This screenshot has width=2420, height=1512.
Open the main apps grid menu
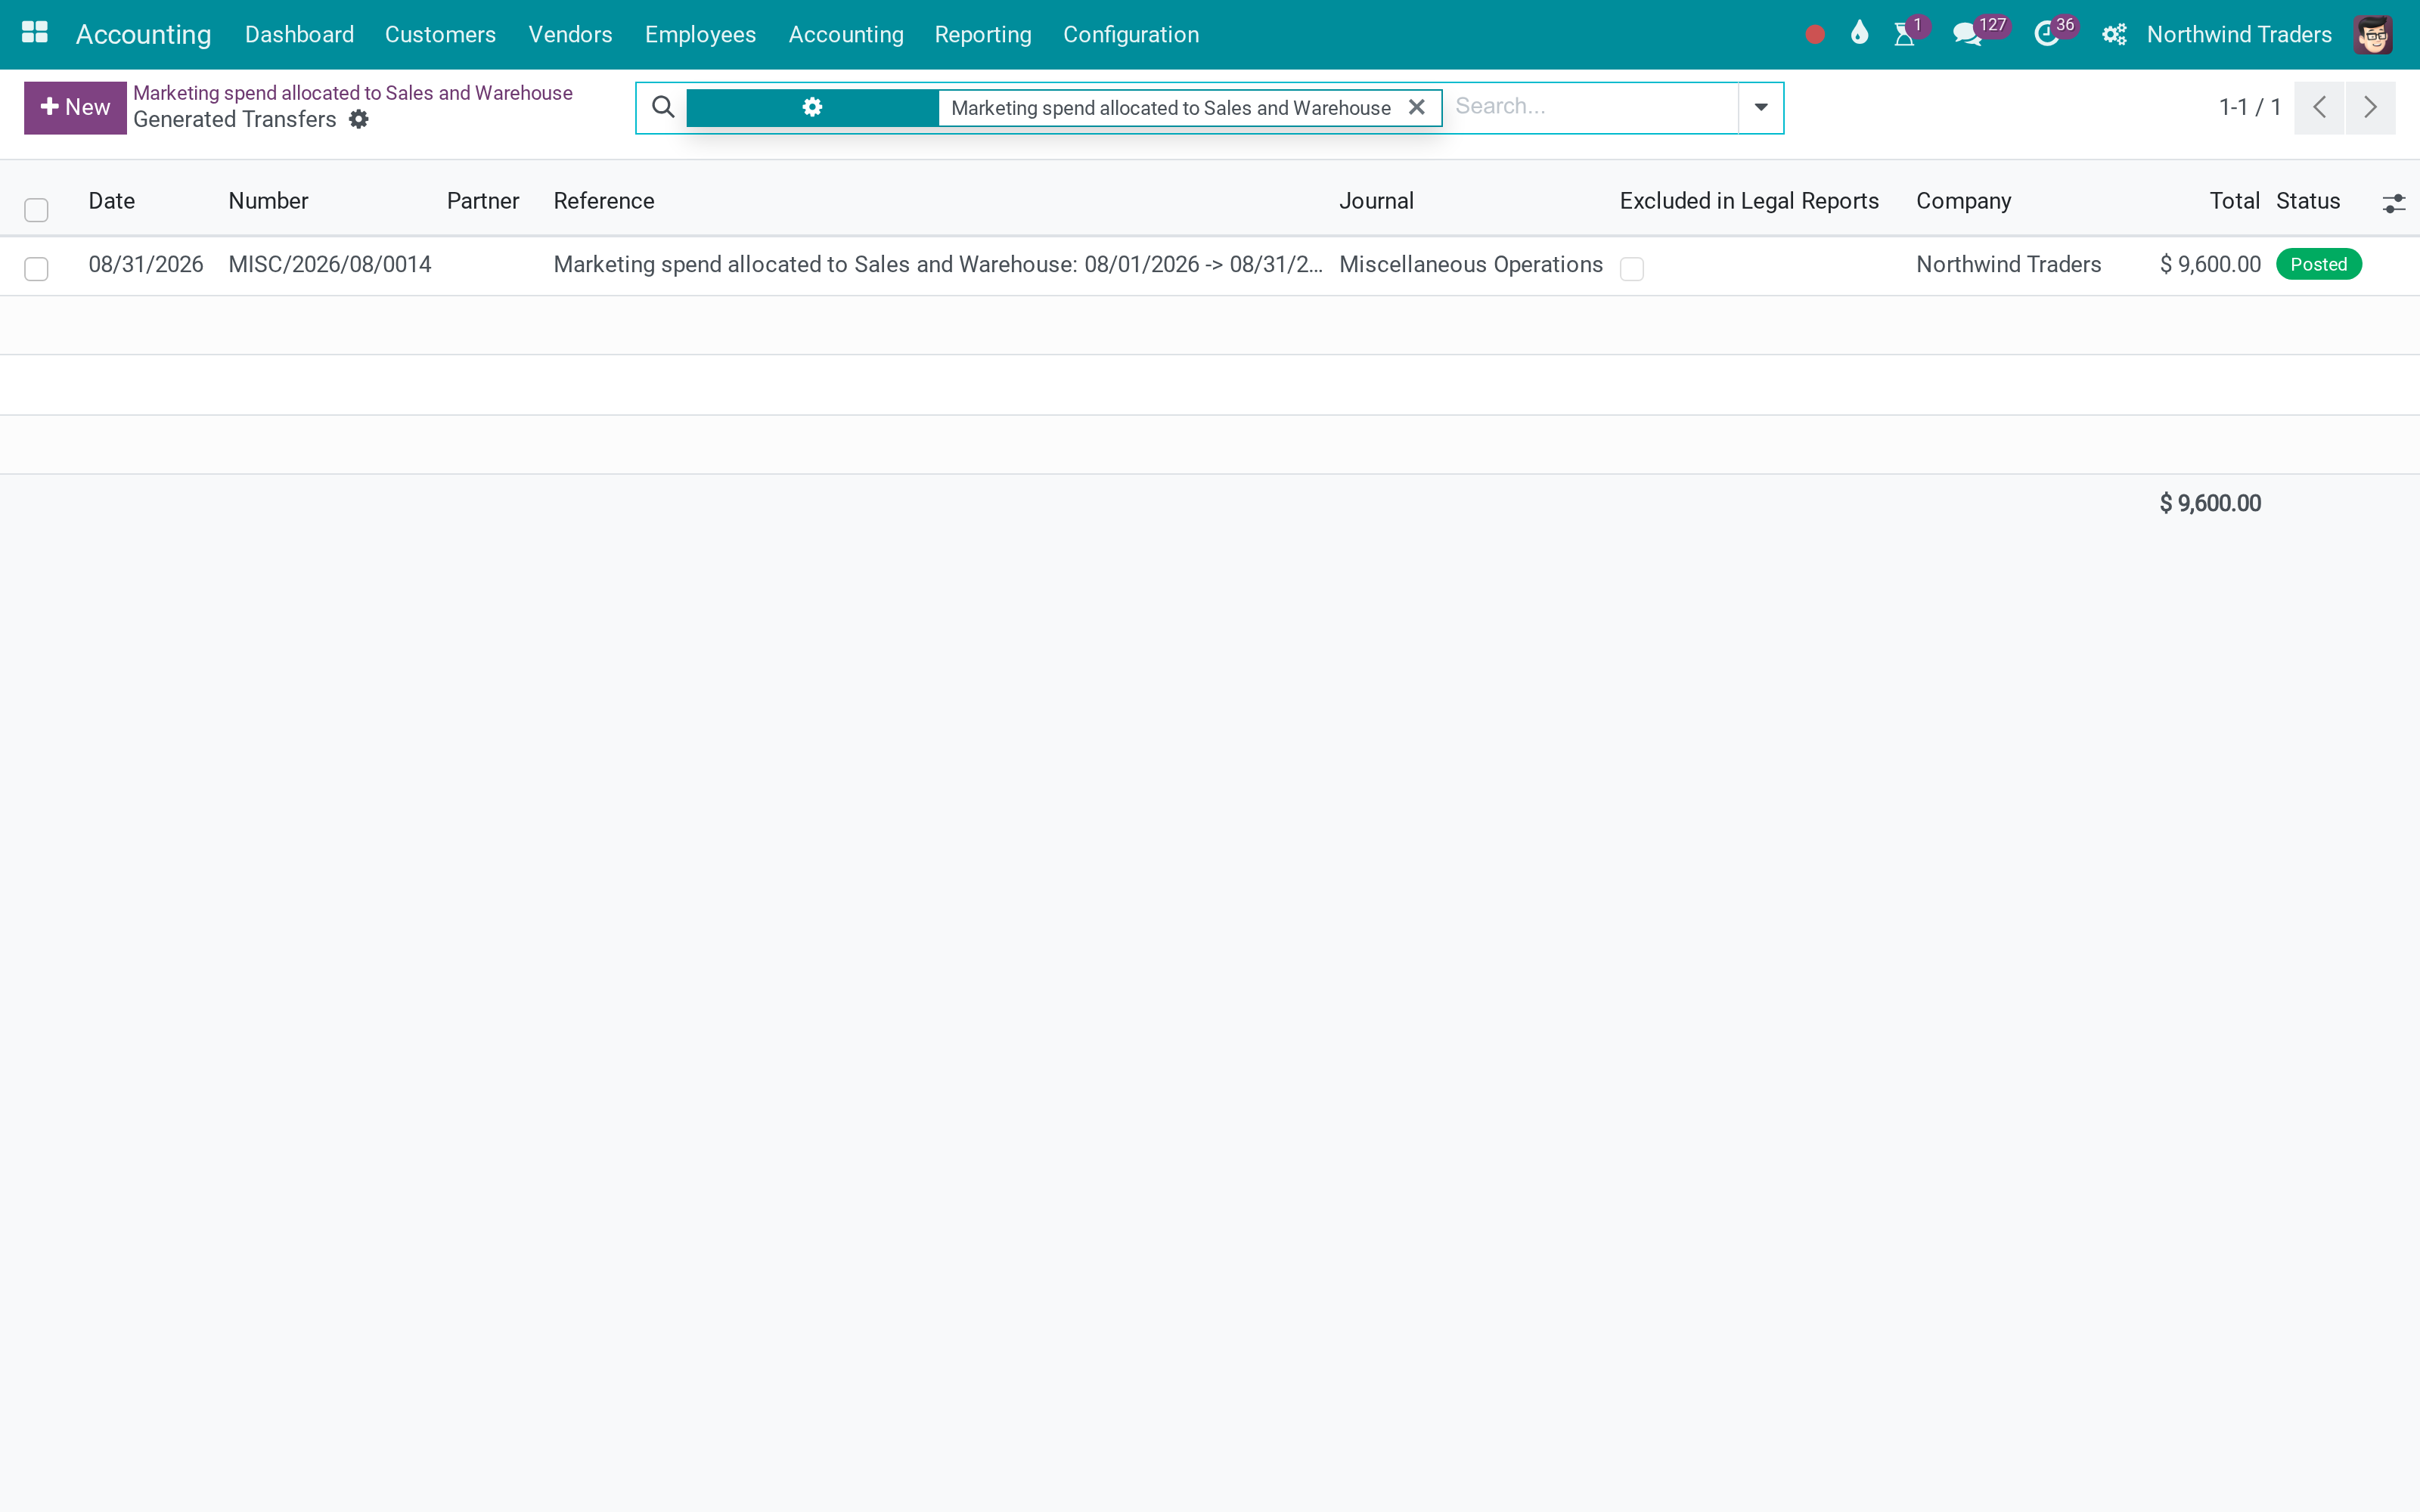pos(35,33)
